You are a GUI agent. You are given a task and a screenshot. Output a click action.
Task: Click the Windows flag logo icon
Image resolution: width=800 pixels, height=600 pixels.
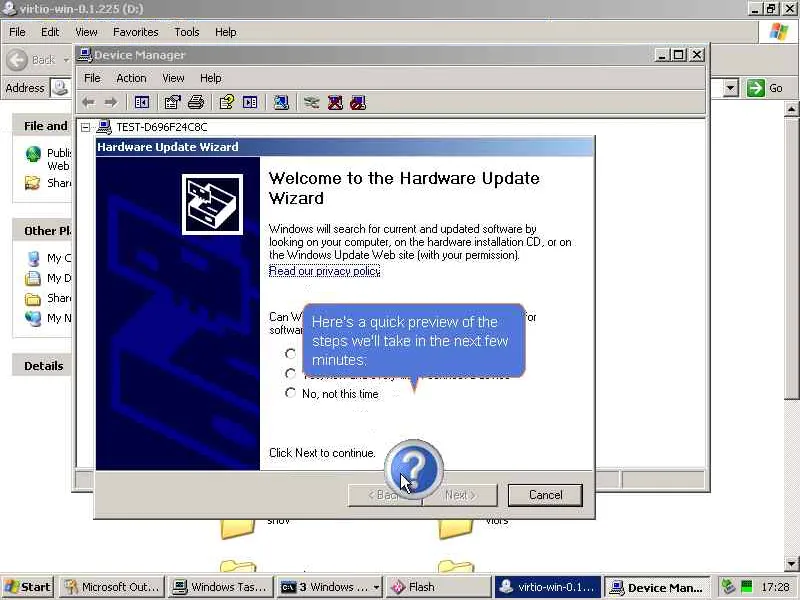(x=779, y=32)
